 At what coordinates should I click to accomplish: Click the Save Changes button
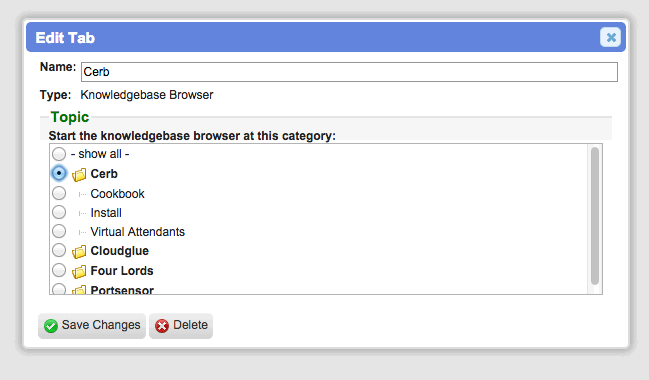point(92,326)
